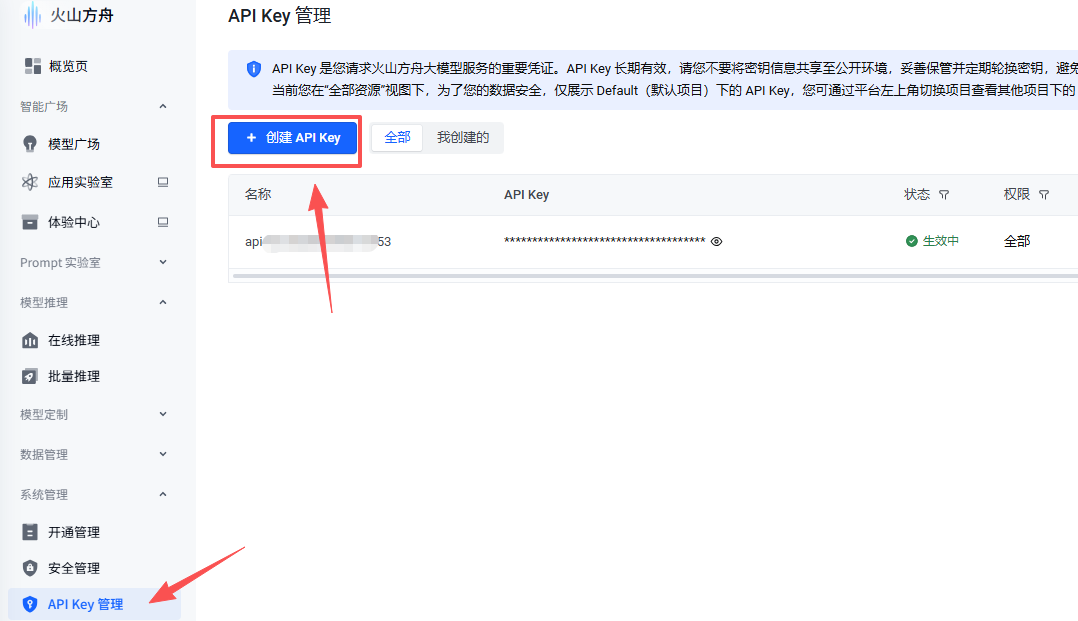Expand the 模型定制 section
Viewport: 1078px width, 621px height.
pyautogui.click(x=163, y=414)
